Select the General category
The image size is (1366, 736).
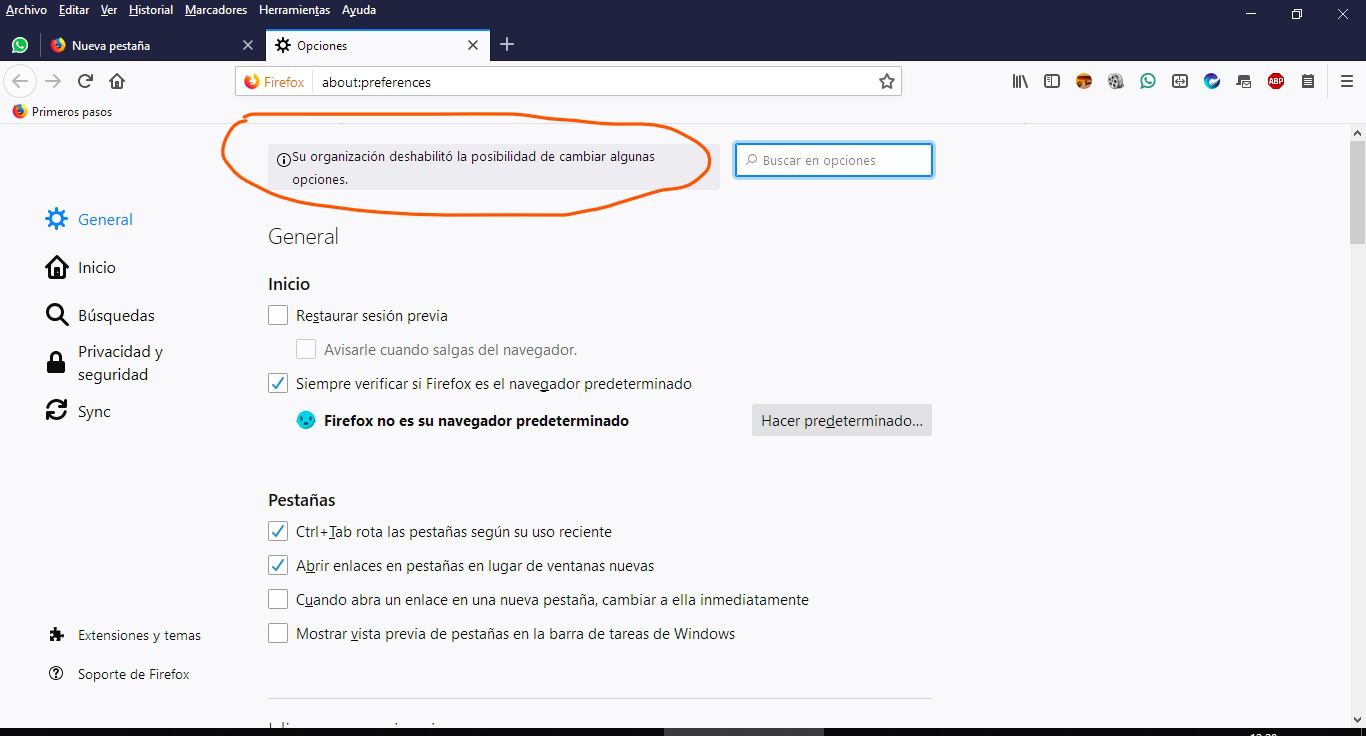click(x=89, y=219)
